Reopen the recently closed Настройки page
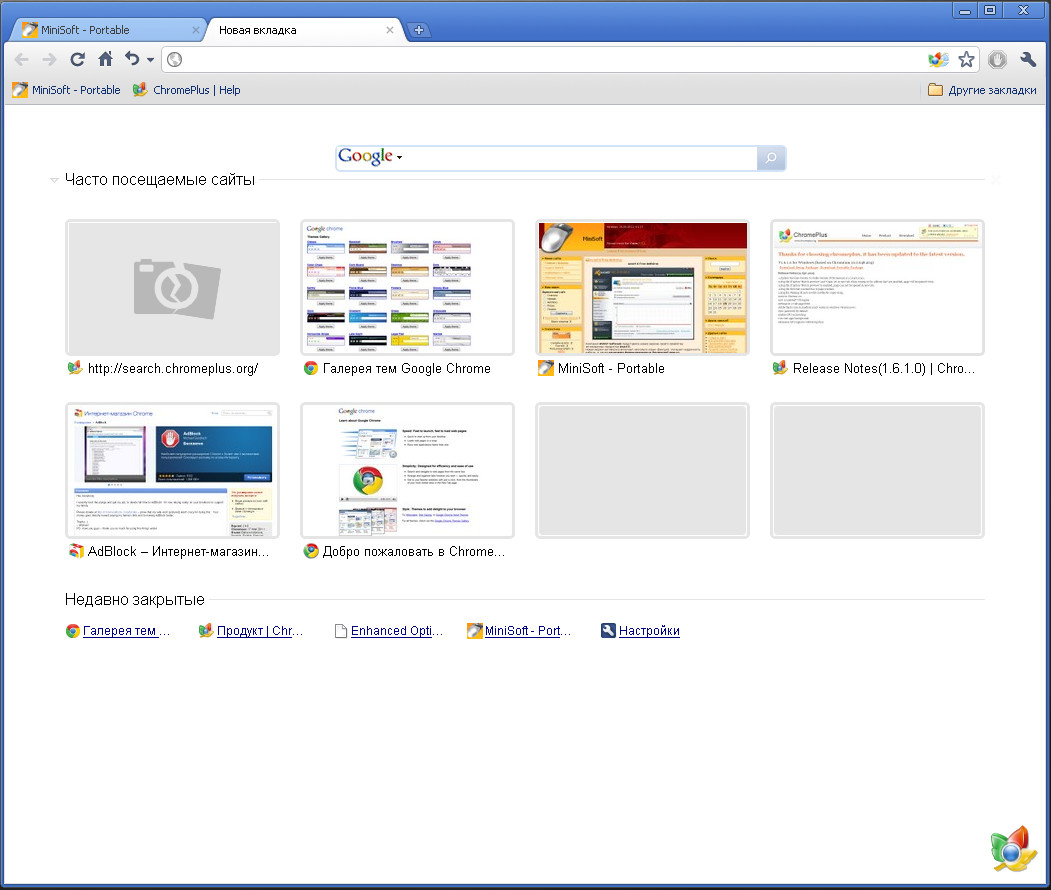 pos(650,631)
